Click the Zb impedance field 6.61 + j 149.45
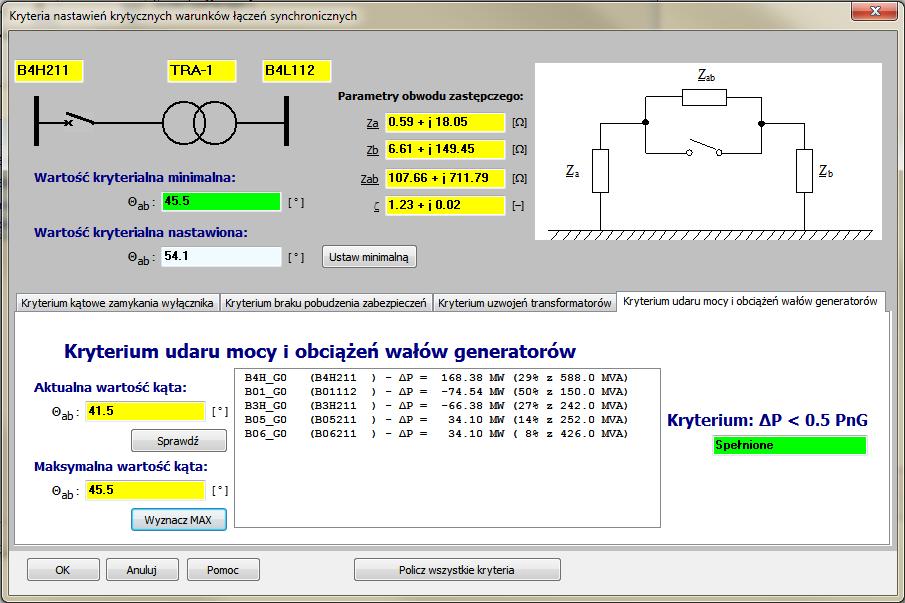Image resolution: width=905 pixels, height=603 pixels. click(445, 149)
